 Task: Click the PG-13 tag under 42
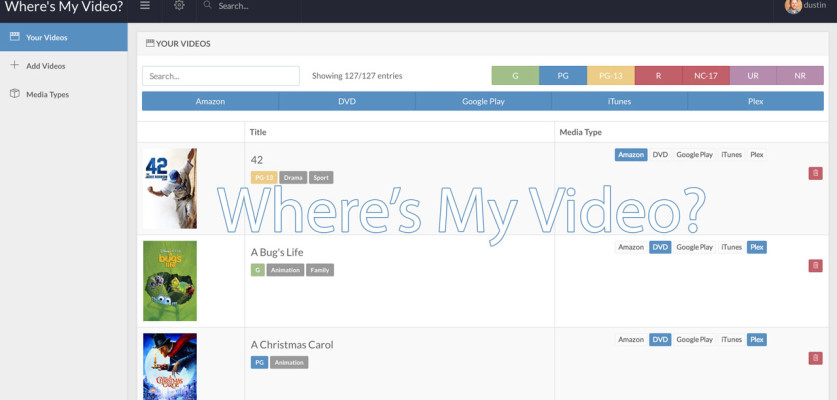click(x=264, y=177)
